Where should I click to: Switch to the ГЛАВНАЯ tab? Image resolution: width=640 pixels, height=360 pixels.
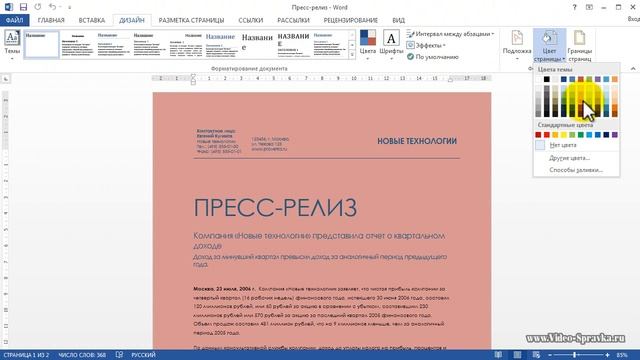click(51, 20)
